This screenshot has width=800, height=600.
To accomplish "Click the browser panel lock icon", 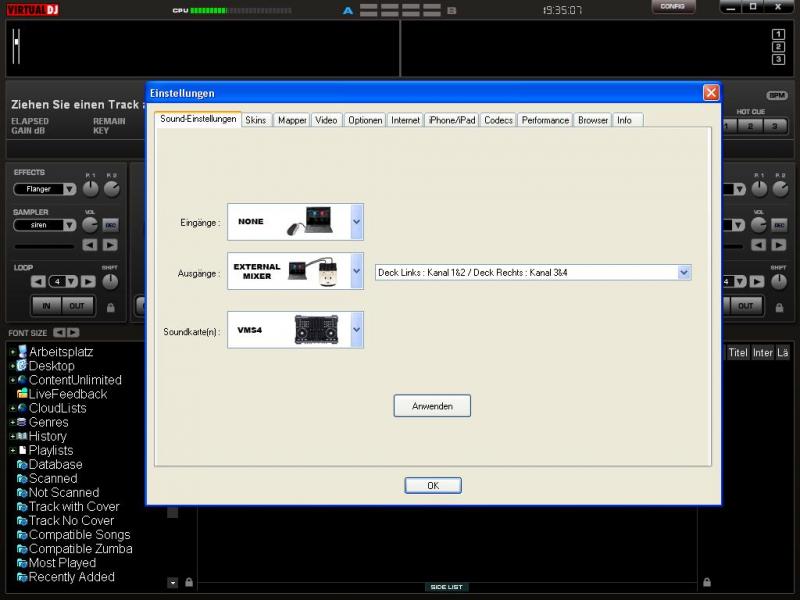I will click(x=188, y=582).
